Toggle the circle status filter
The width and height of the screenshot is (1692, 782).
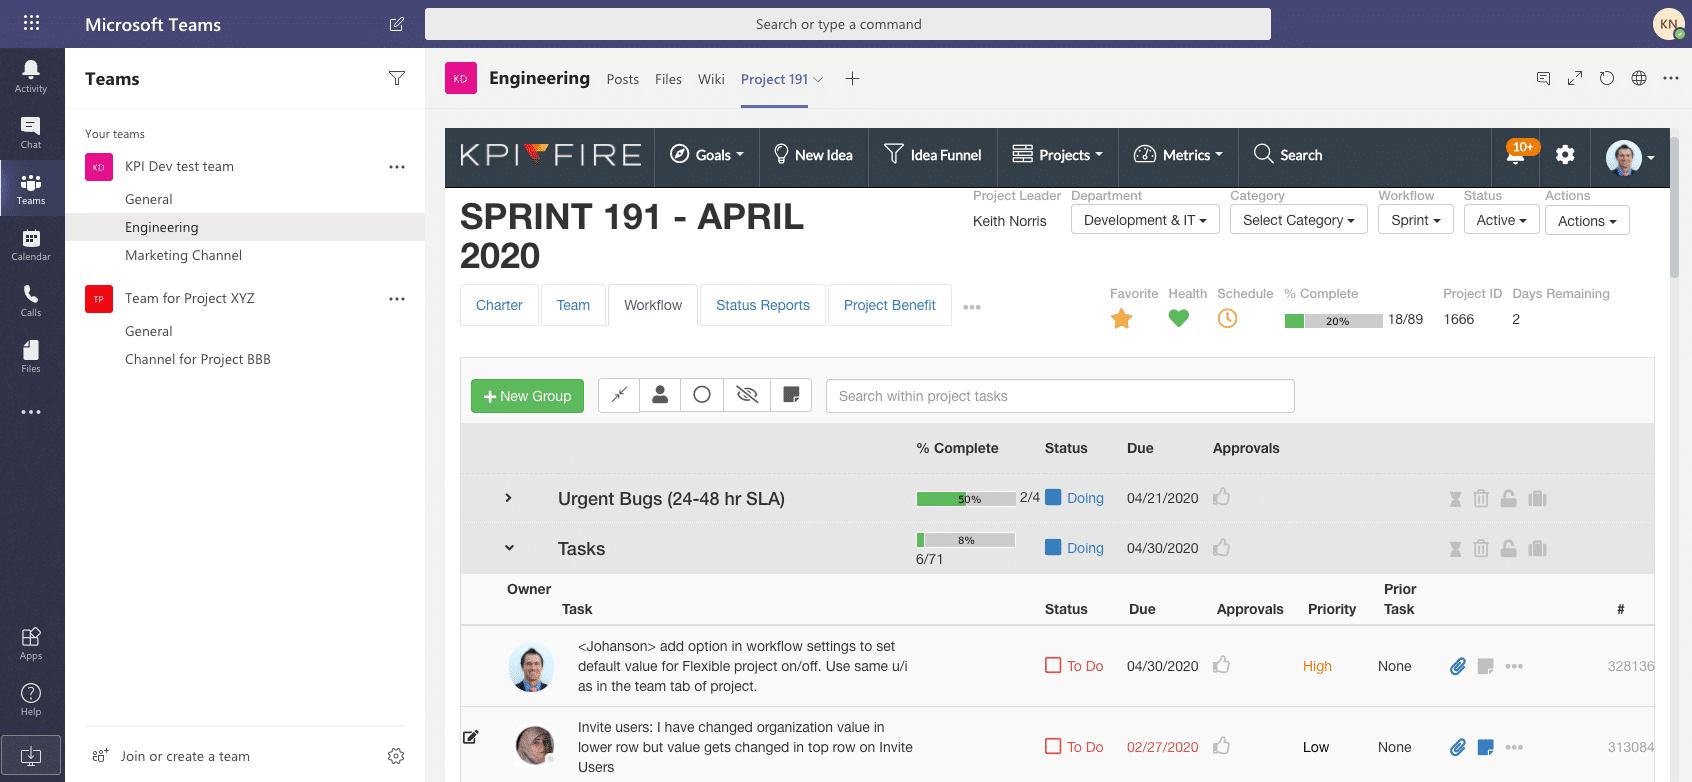coord(702,395)
